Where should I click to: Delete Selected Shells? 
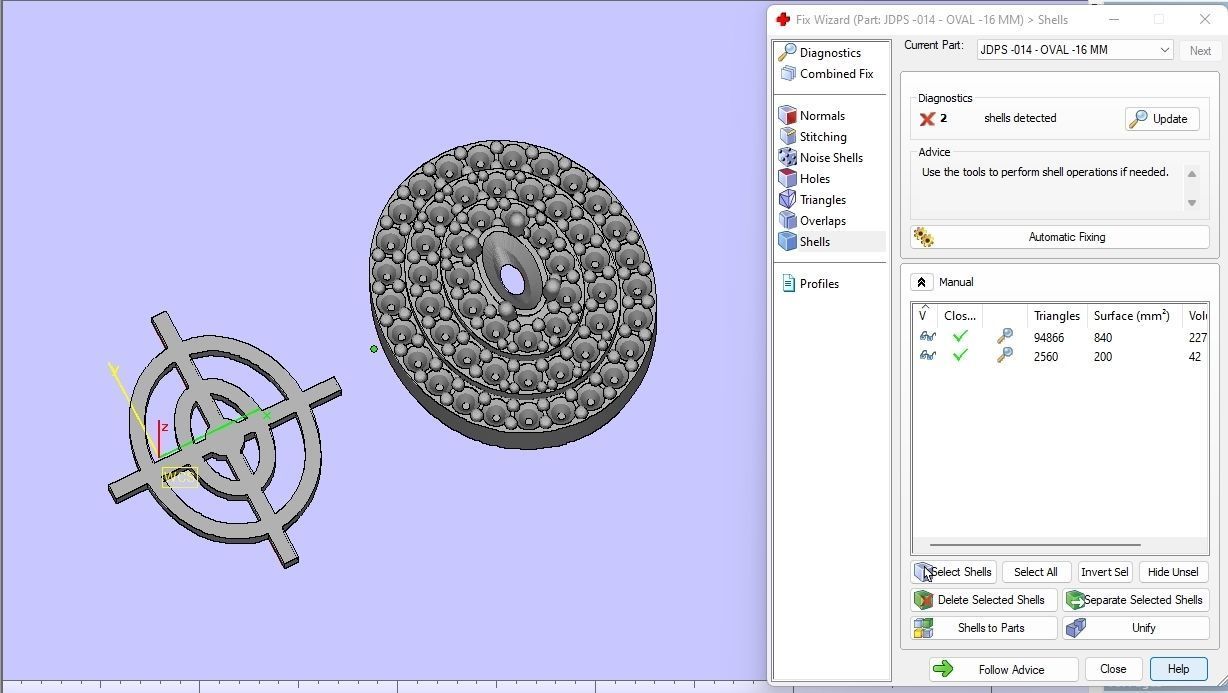point(984,600)
